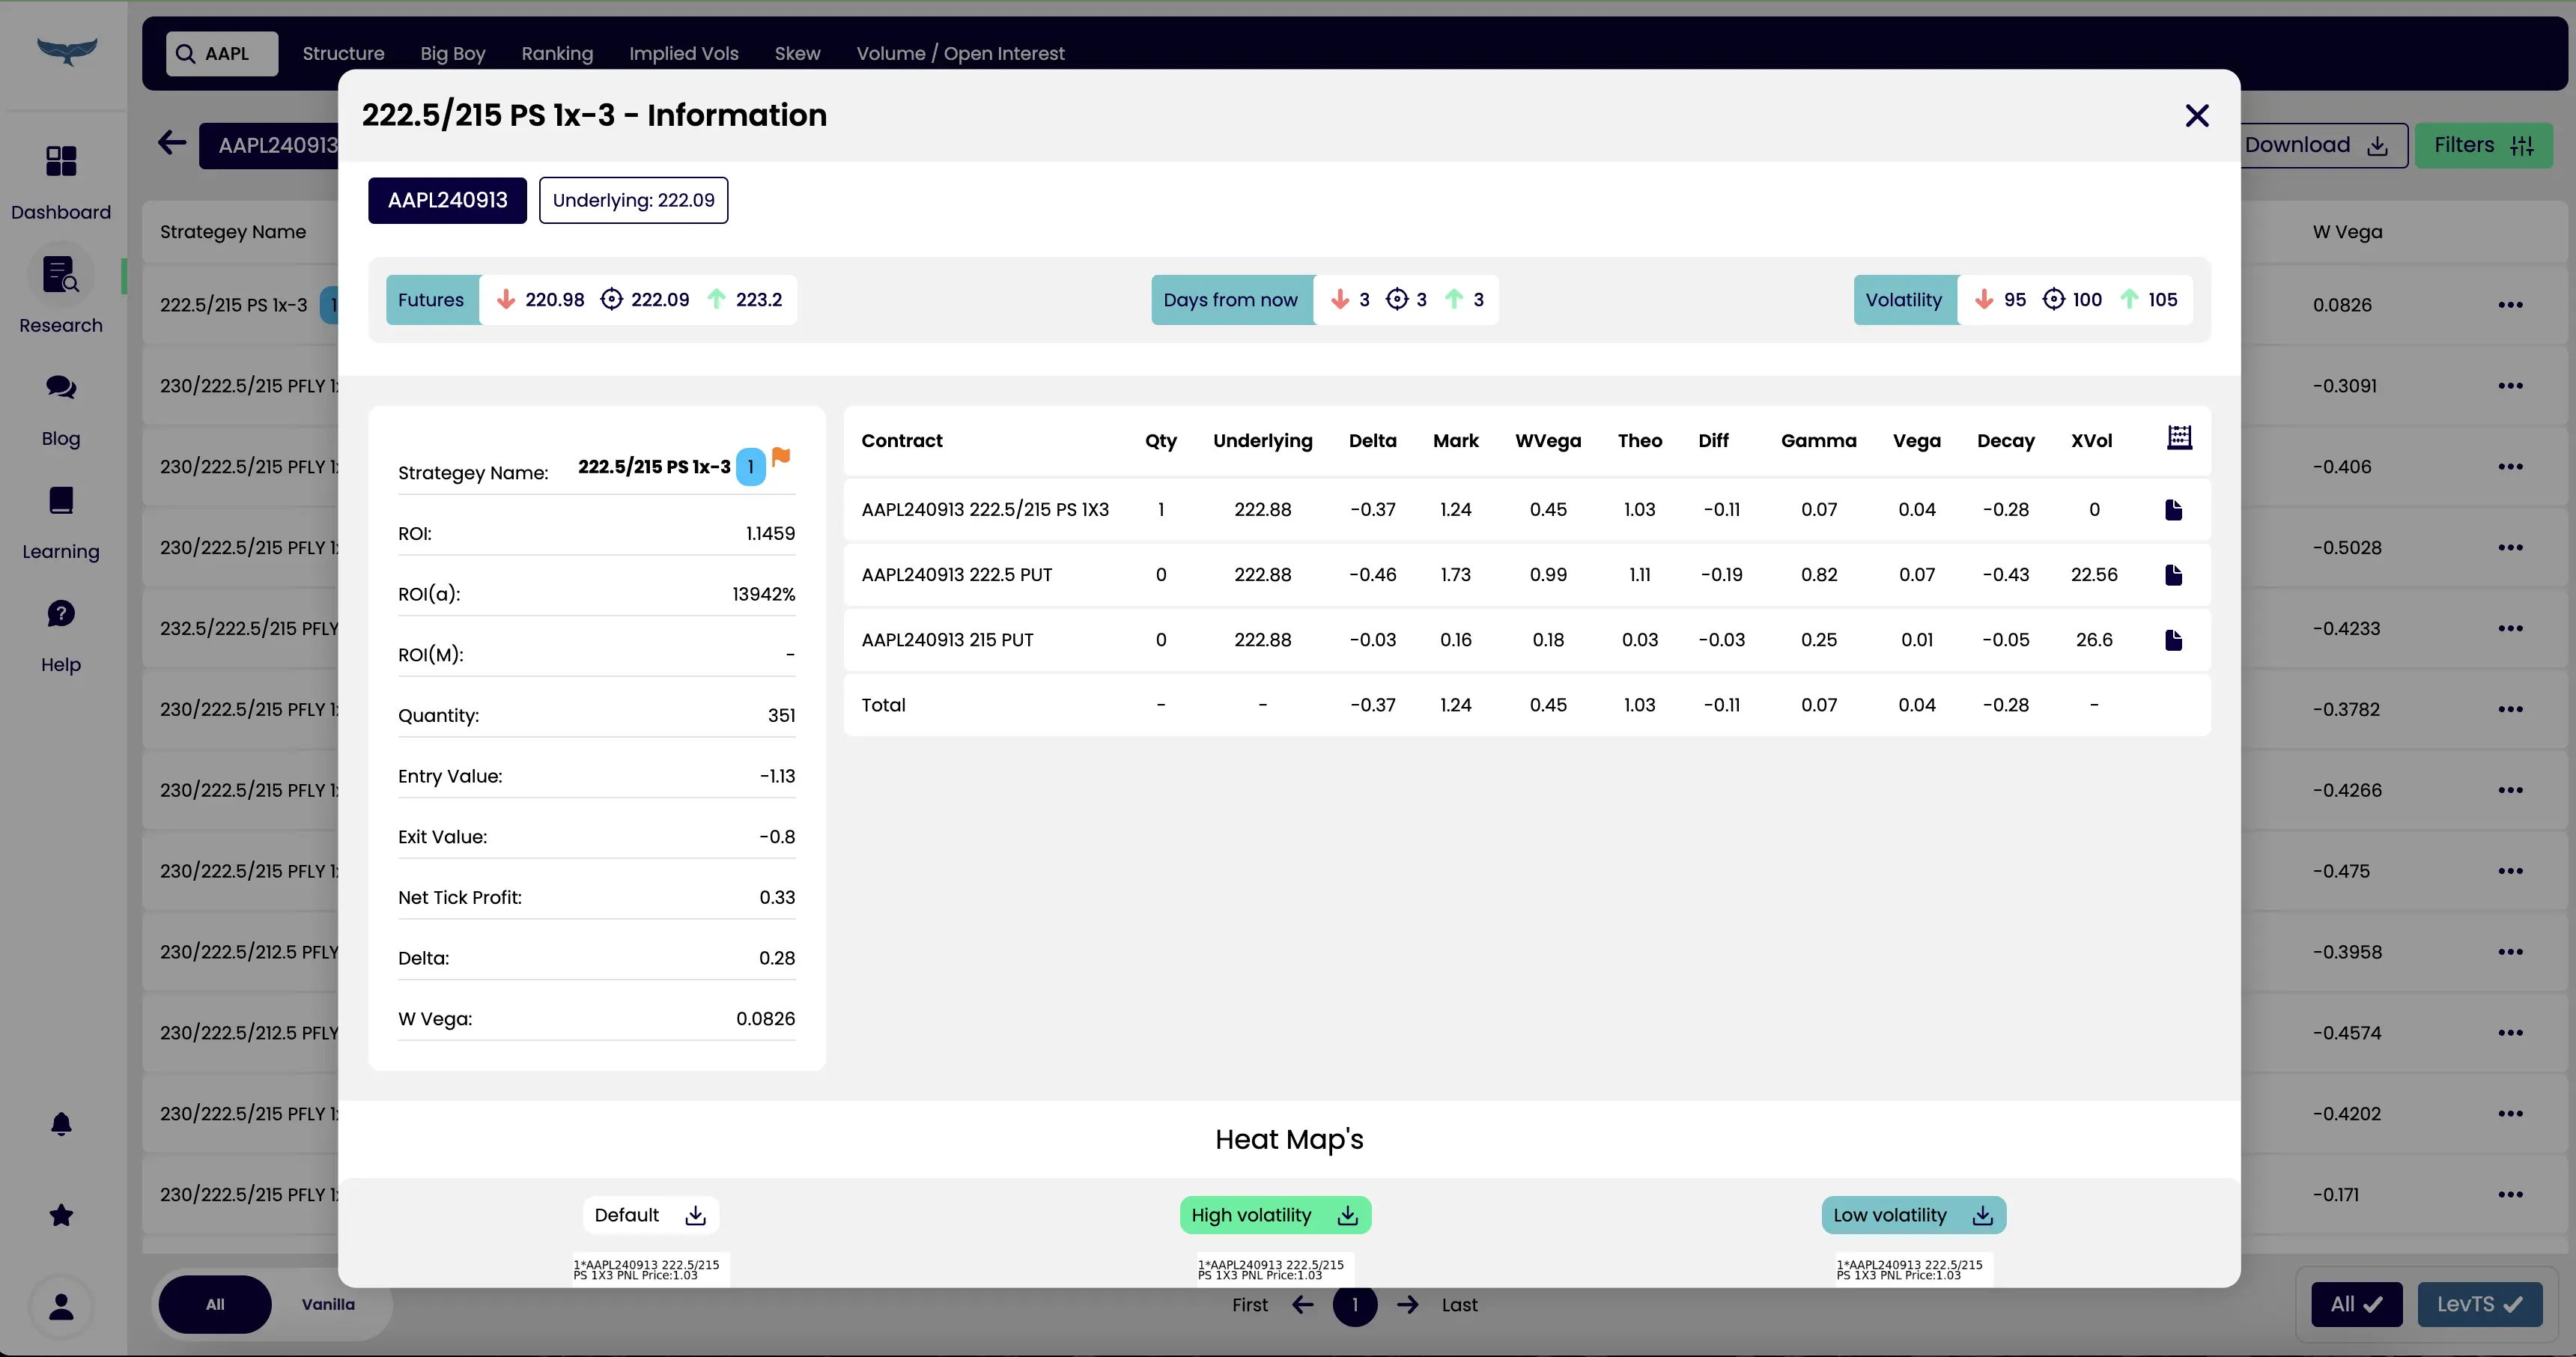Open favorites star in the sidebar
Image resolution: width=2576 pixels, height=1357 pixels.
click(61, 1215)
